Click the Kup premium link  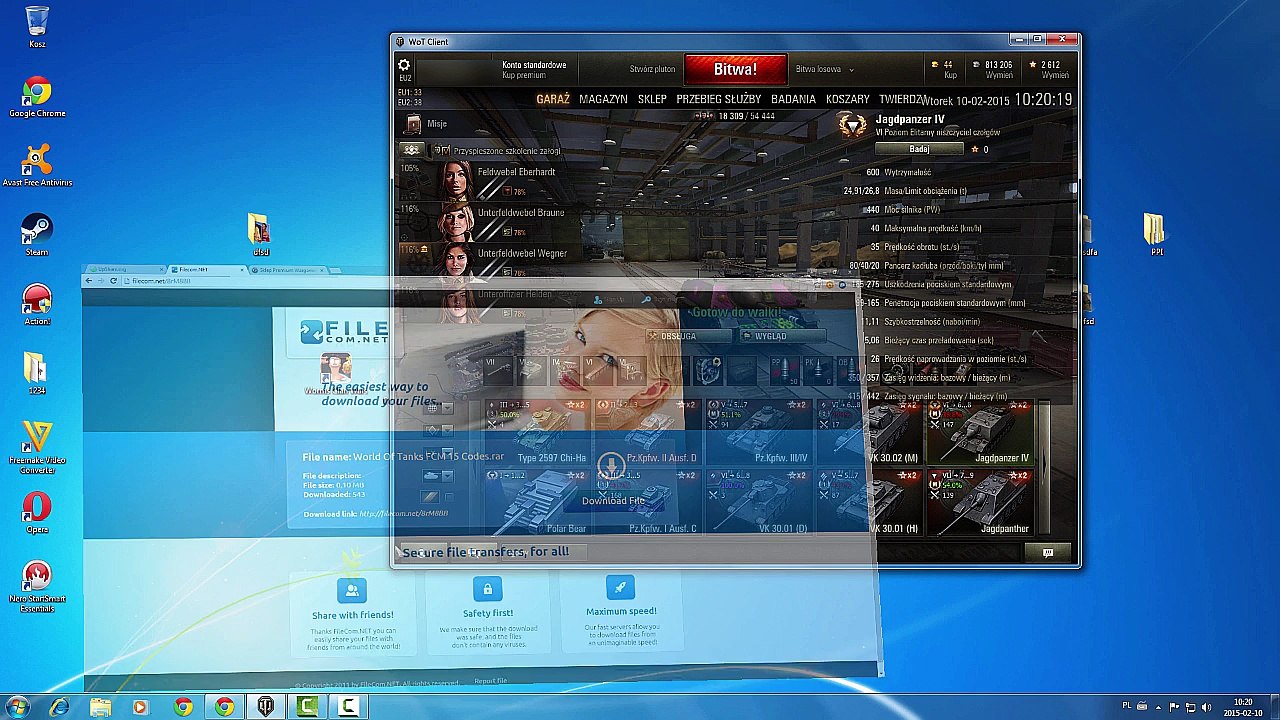(524, 76)
